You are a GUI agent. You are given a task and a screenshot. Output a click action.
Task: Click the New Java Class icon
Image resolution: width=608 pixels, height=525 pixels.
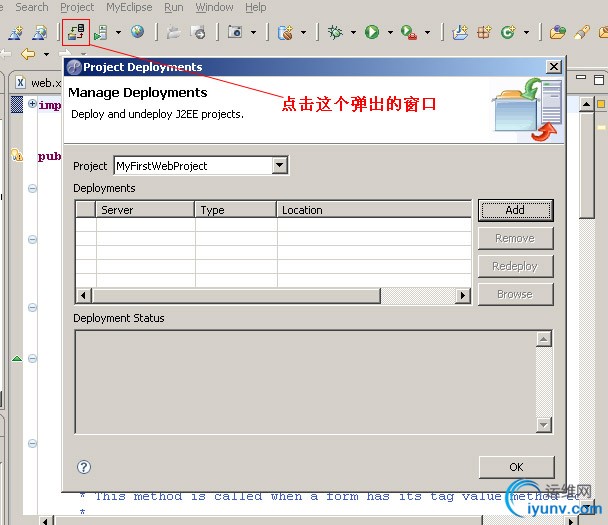[508, 32]
